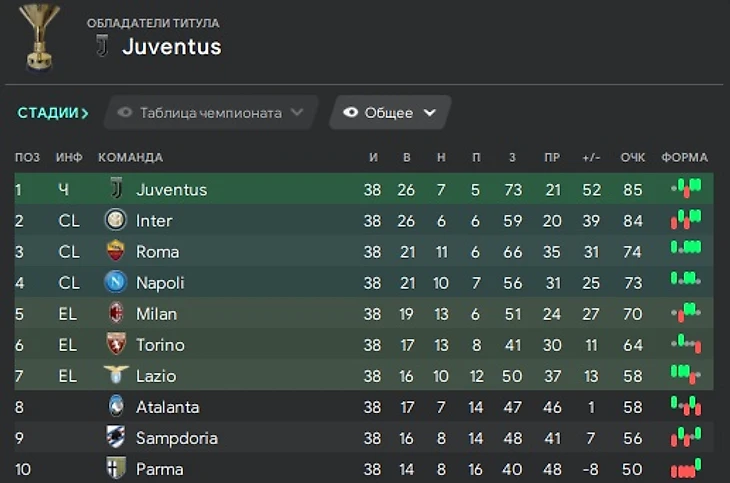Expand the Общее dropdown arrow

click(x=430, y=113)
